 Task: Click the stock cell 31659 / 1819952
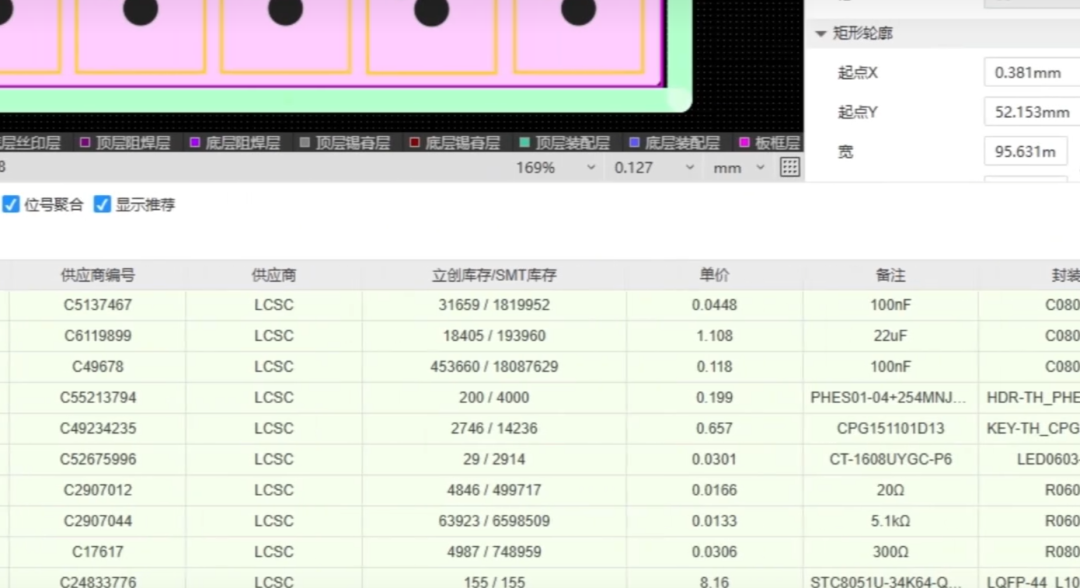pos(494,305)
